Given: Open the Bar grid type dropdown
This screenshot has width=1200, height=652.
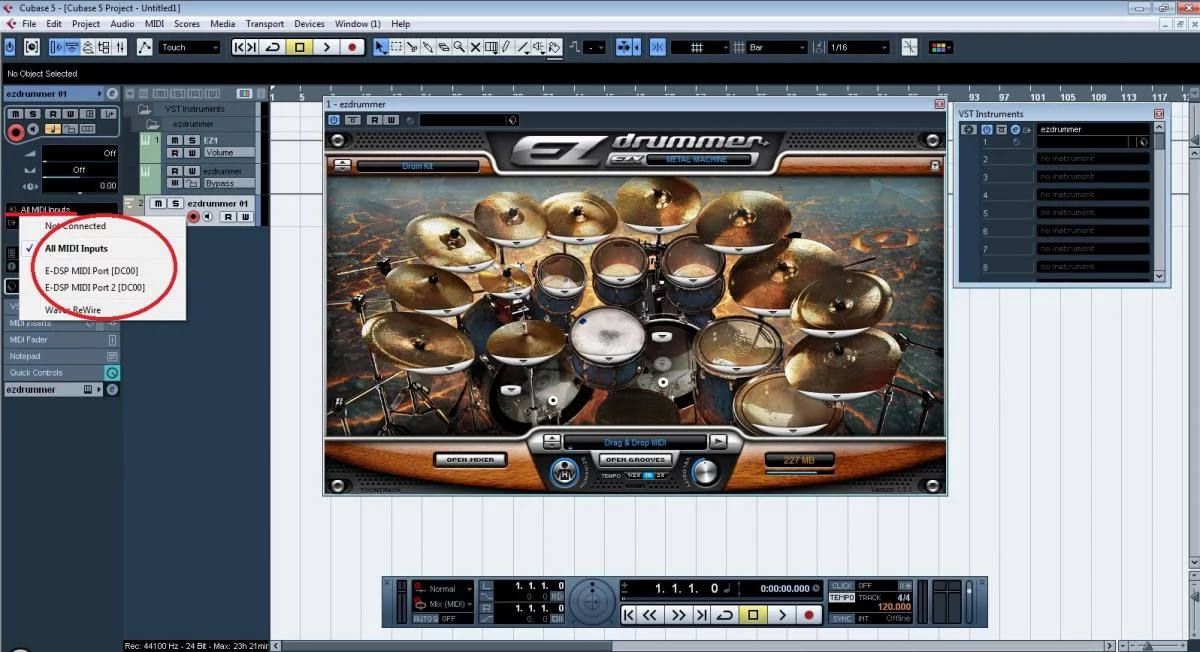Looking at the screenshot, I should pyautogui.click(x=777, y=47).
